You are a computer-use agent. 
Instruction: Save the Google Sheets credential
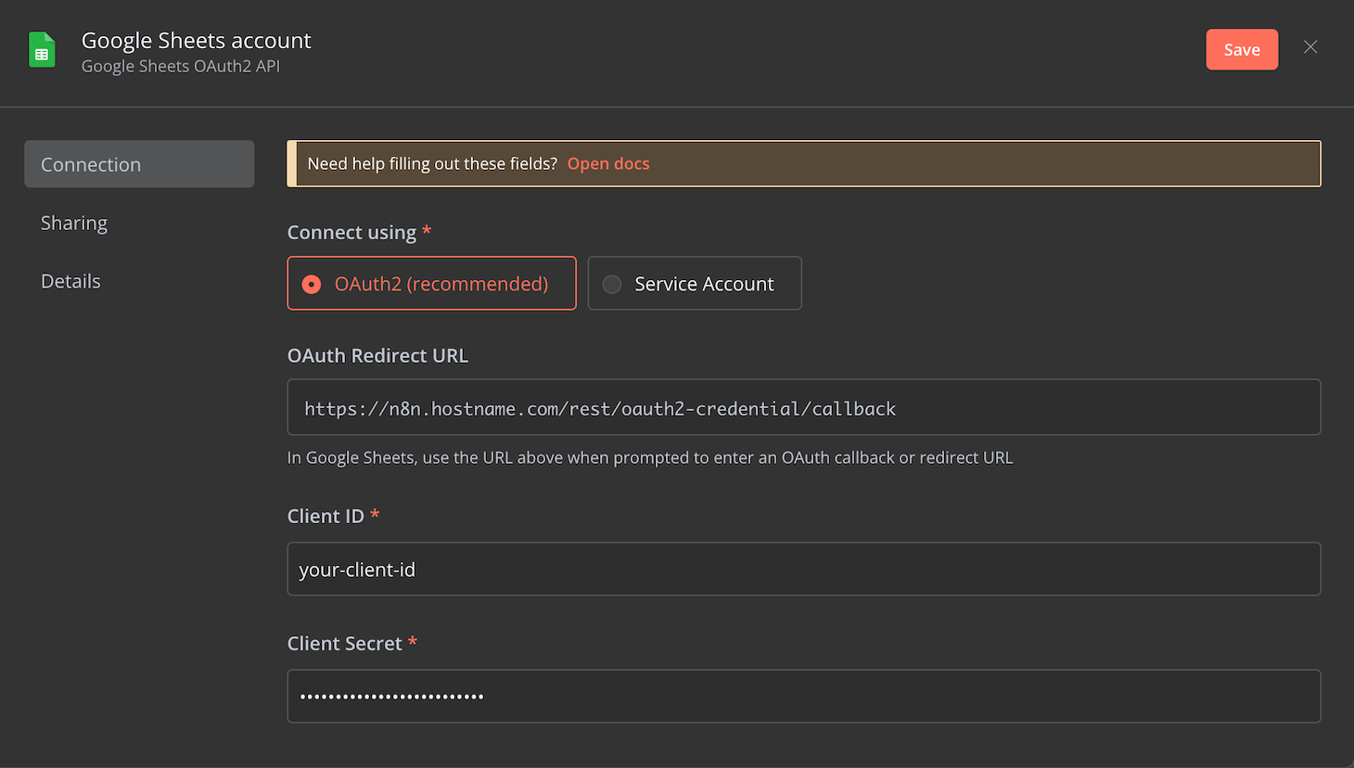click(x=1241, y=50)
